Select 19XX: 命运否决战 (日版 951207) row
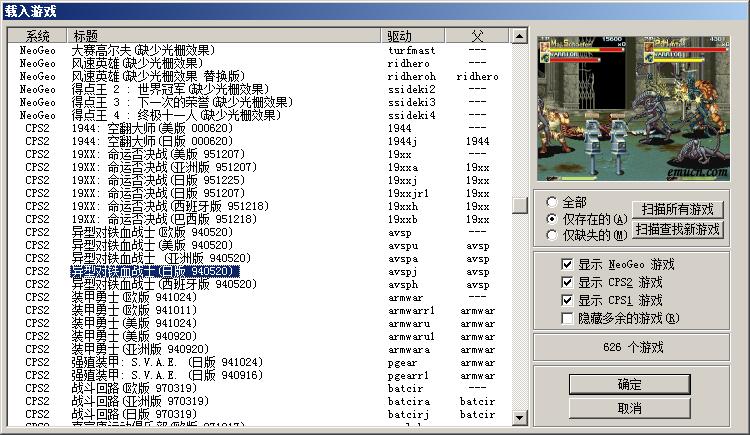Image resolution: width=750 pixels, height=435 pixels. tap(258, 193)
